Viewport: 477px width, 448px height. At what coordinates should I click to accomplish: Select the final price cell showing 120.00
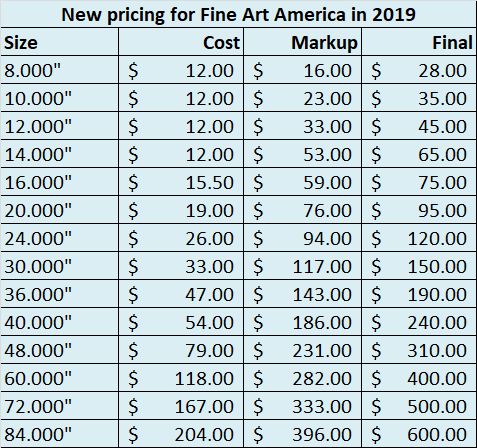pos(419,238)
